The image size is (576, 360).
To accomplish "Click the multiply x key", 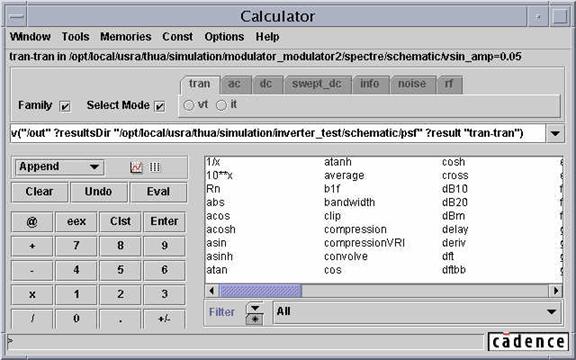I will [32, 295].
